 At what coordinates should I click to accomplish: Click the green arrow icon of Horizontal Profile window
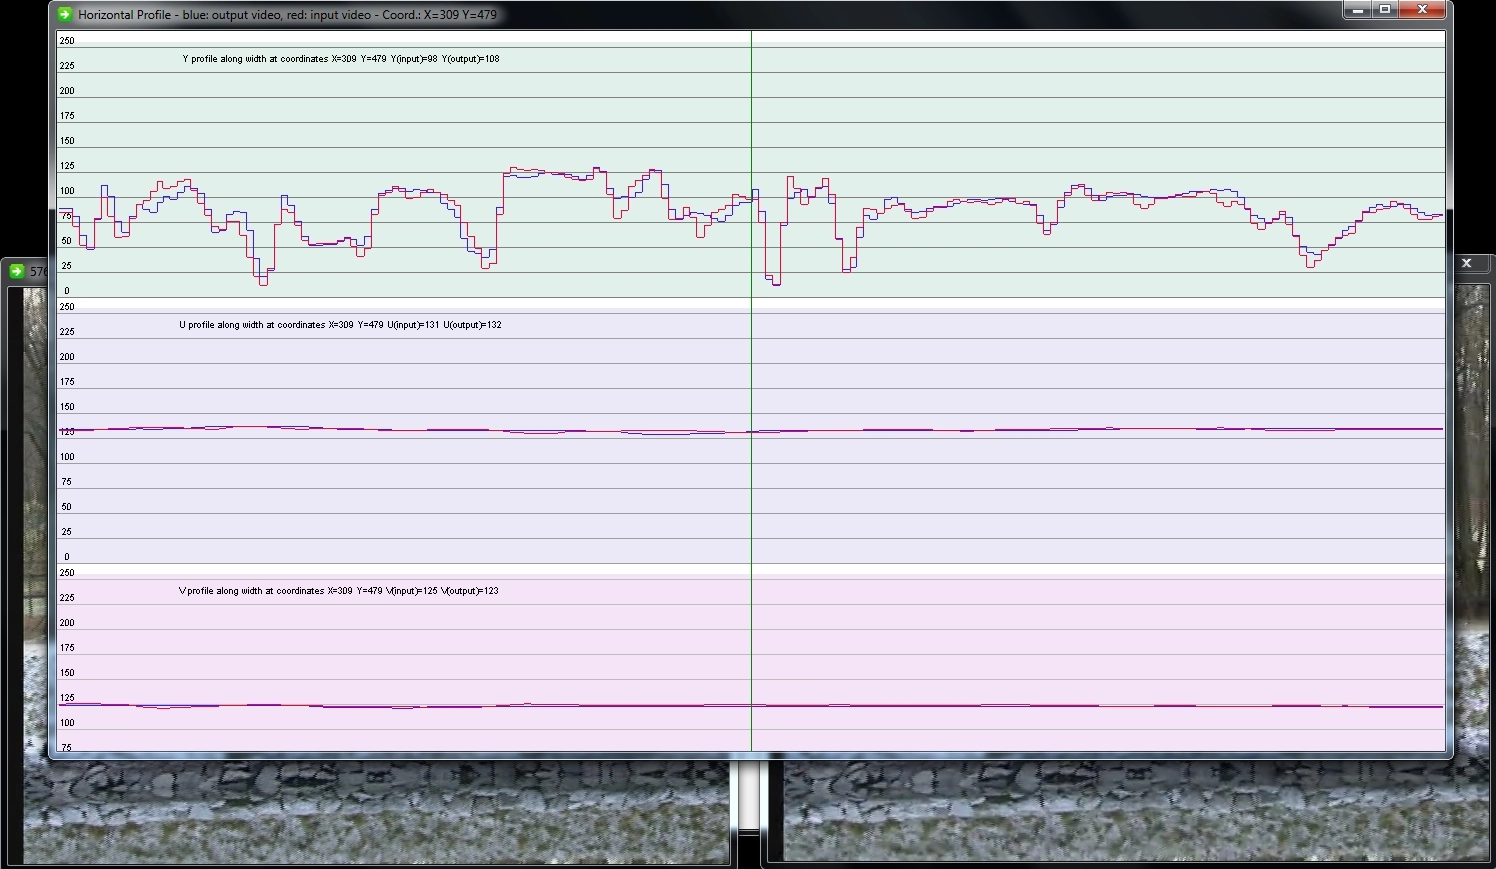pyautogui.click(x=65, y=14)
